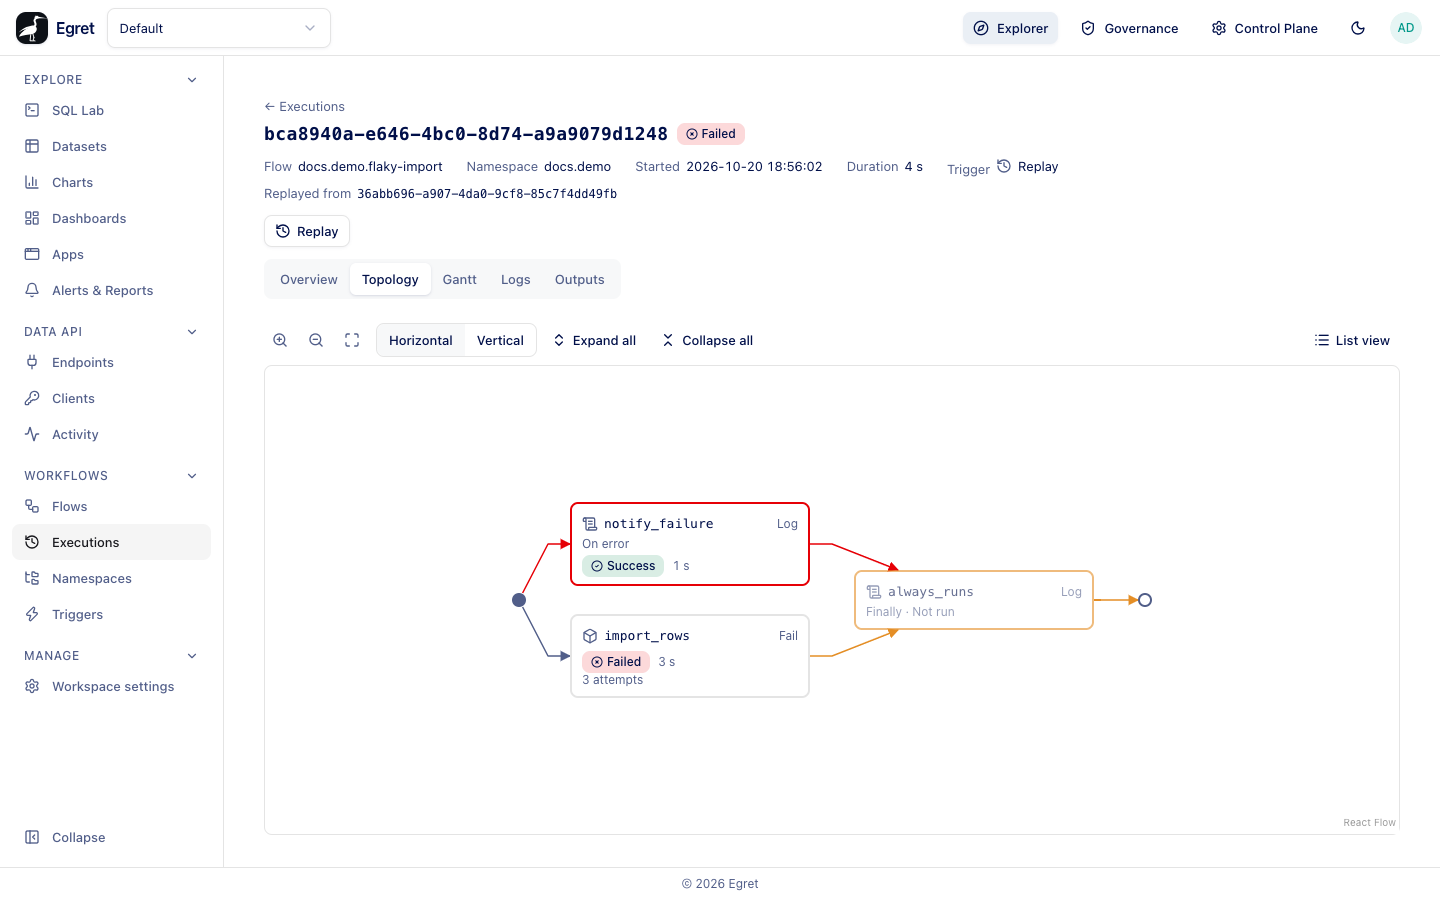Image resolution: width=1440 pixels, height=900 pixels.
Task: Open Alerts & Reports from sidebar
Action: click(x=111, y=290)
